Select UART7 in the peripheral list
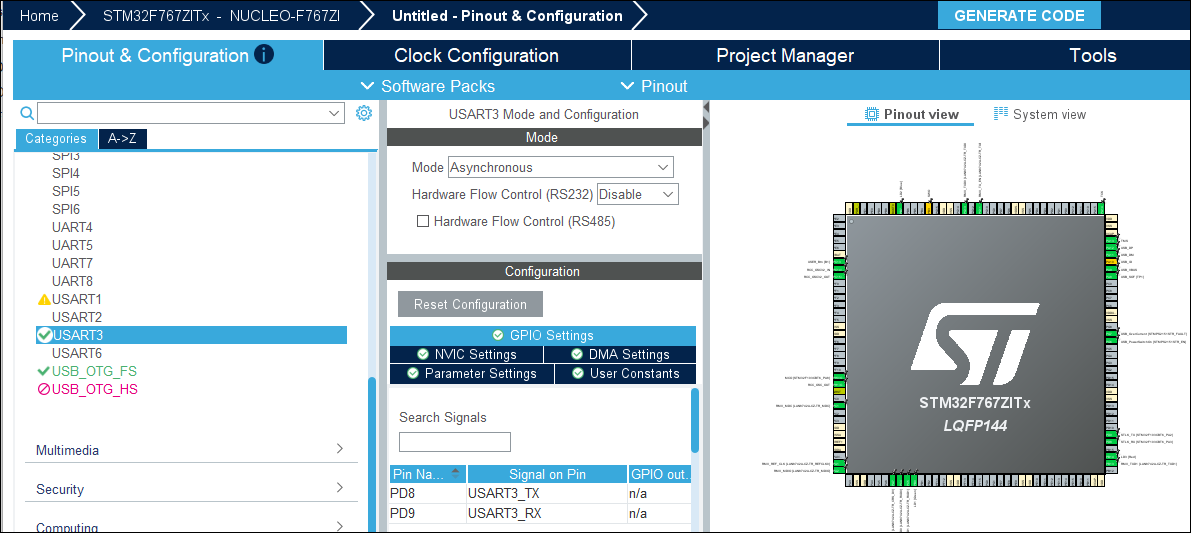Image resolution: width=1191 pixels, height=533 pixels. pos(72,263)
